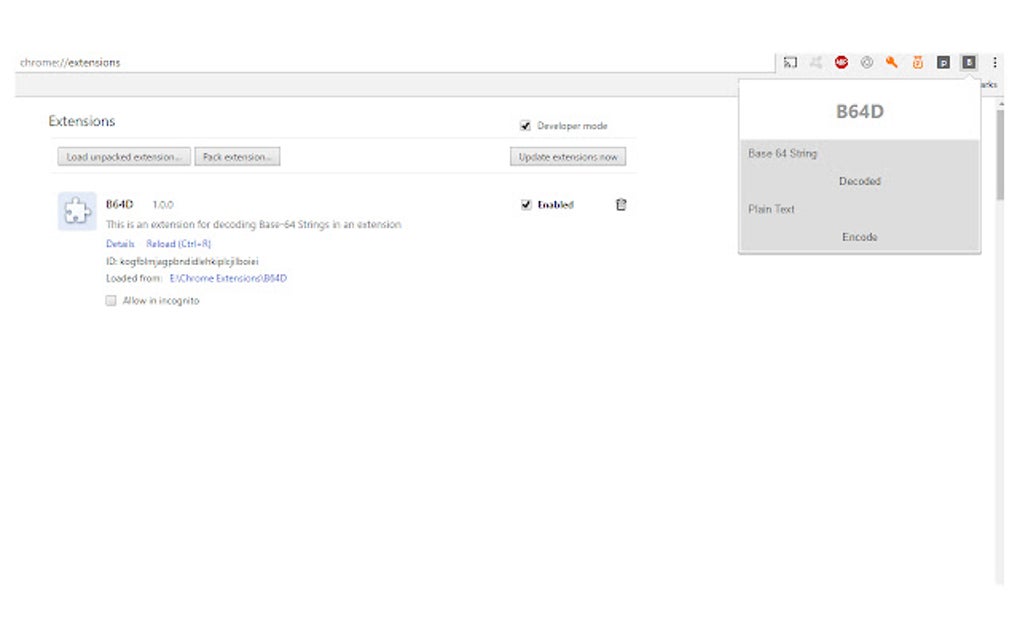
Task: Open the B64D extension popup icon
Action: coord(968,61)
